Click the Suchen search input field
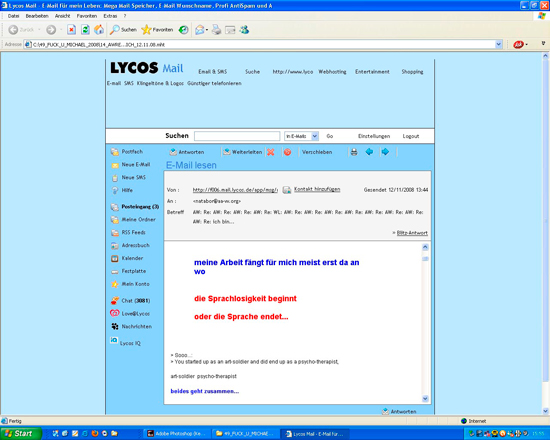This screenshot has width=550, height=440. click(x=237, y=136)
